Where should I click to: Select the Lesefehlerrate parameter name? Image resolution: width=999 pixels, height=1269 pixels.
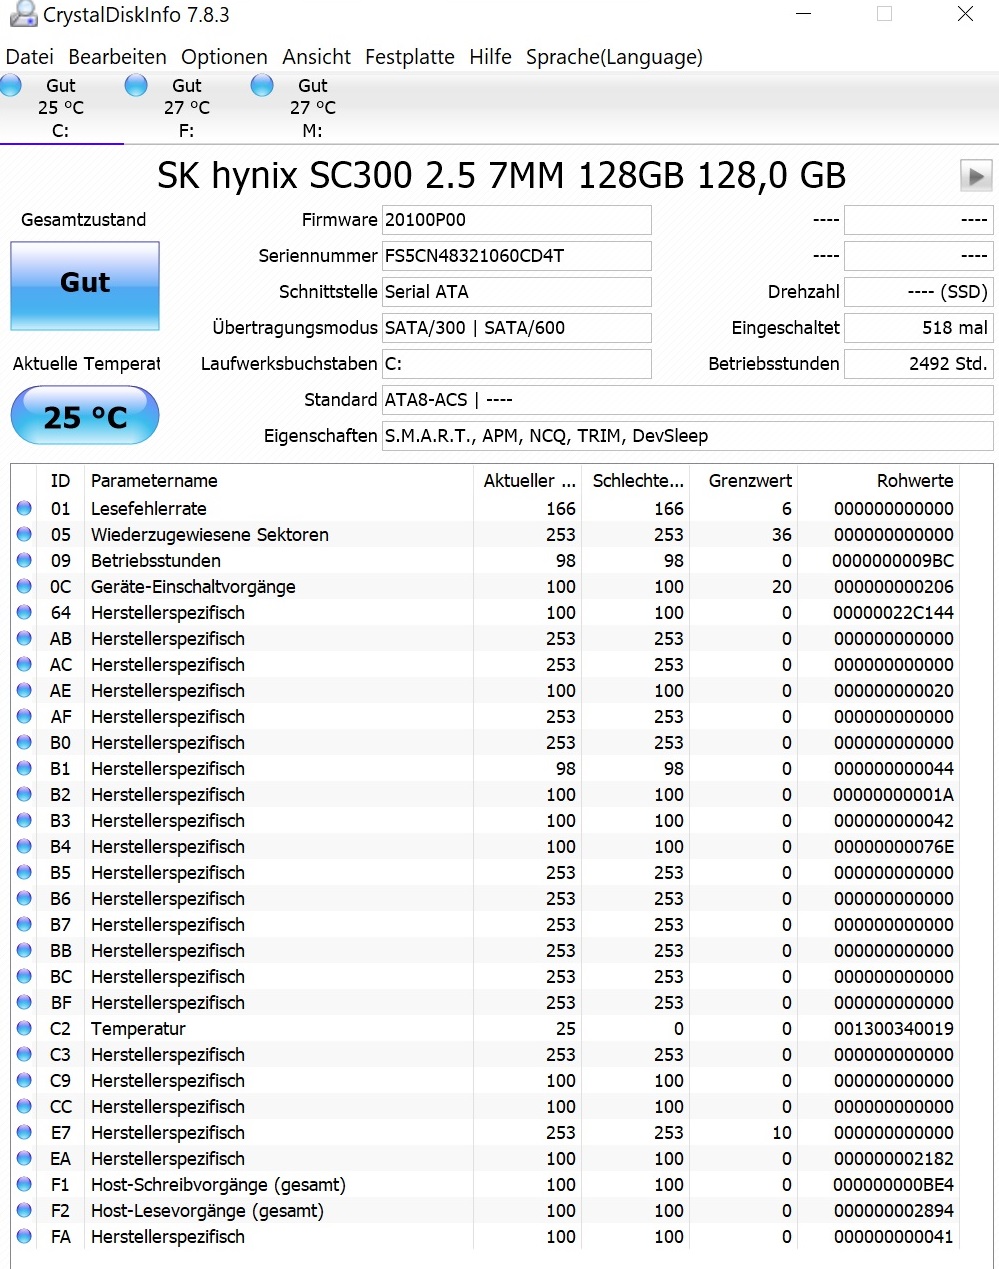click(x=149, y=509)
